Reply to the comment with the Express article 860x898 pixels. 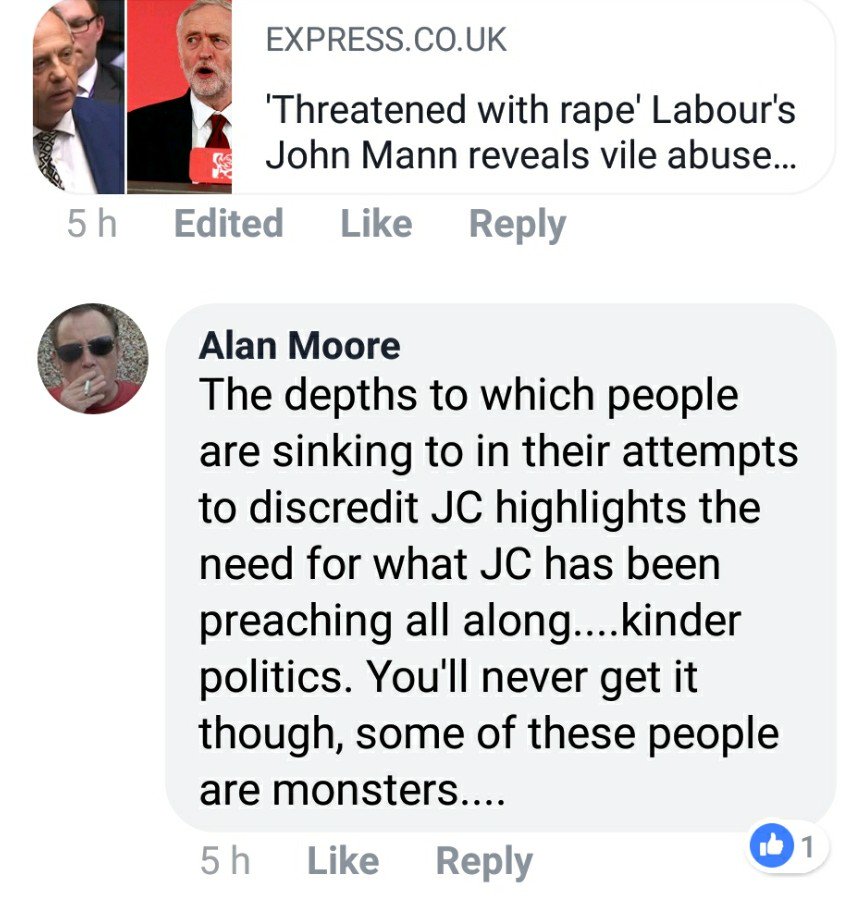pos(517,224)
